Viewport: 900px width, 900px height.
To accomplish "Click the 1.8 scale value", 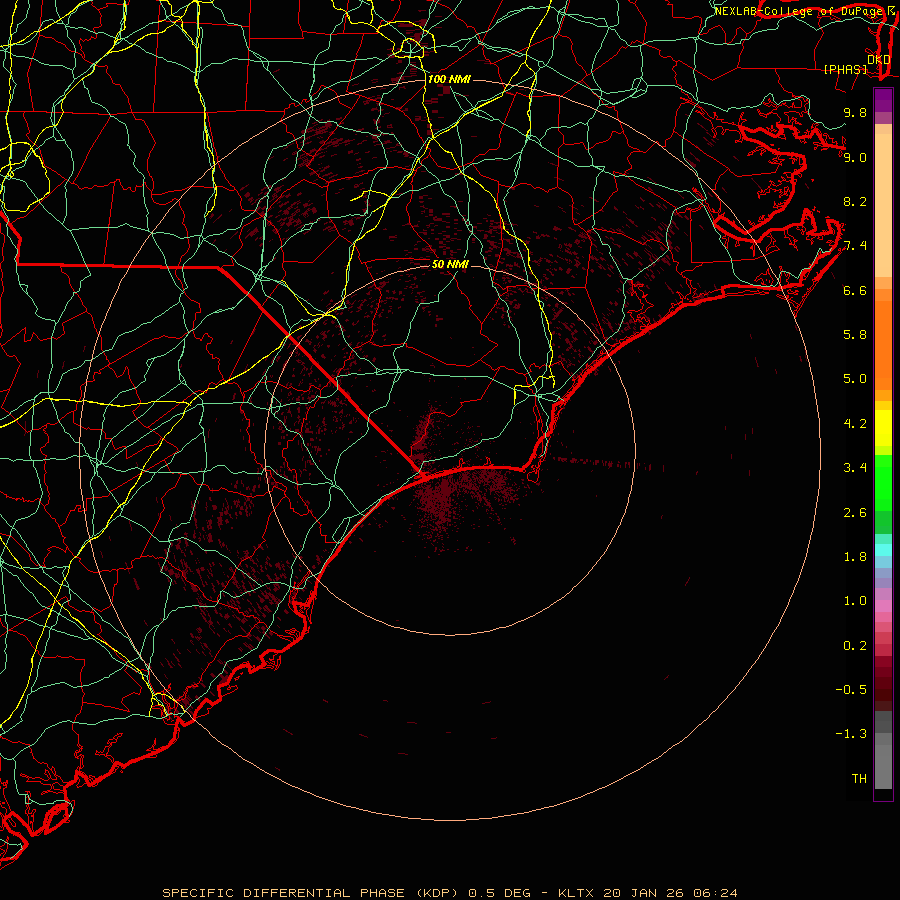I will point(855,557).
